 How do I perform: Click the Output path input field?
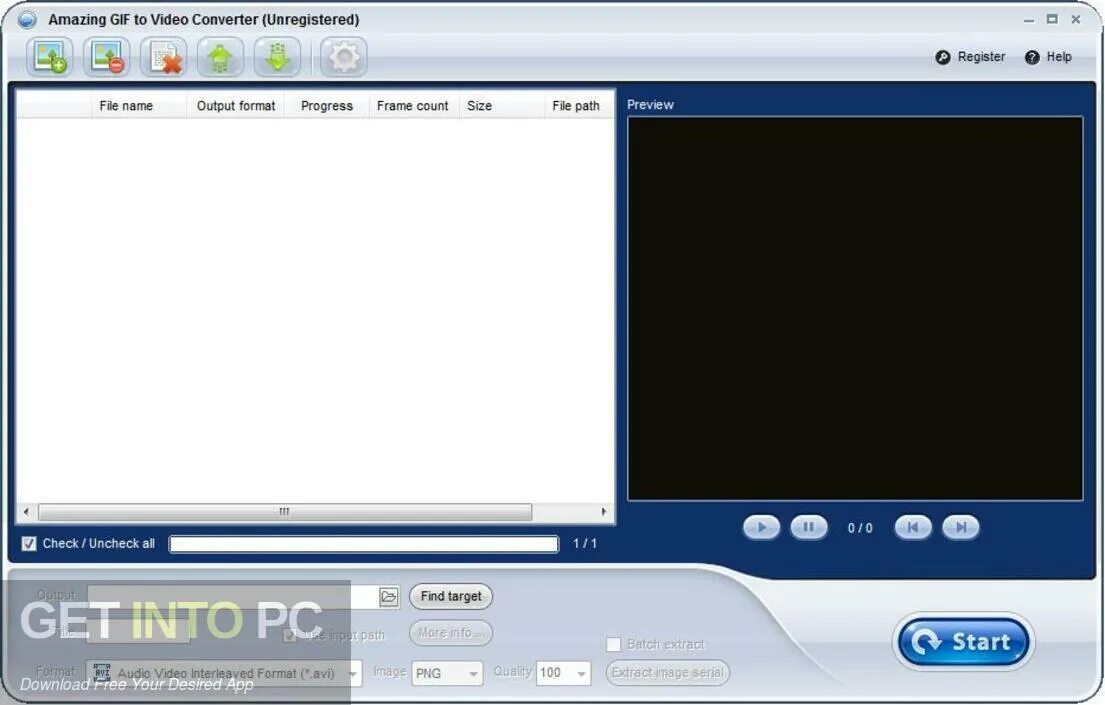(x=233, y=597)
